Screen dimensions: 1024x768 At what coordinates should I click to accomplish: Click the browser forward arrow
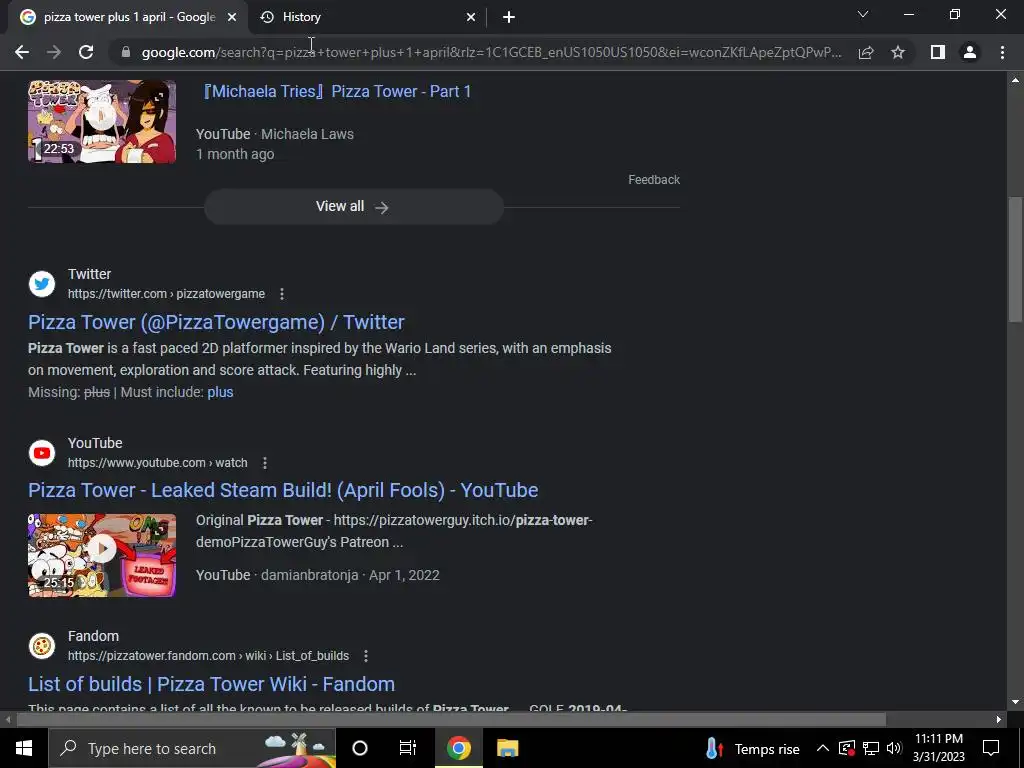coord(54,52)
